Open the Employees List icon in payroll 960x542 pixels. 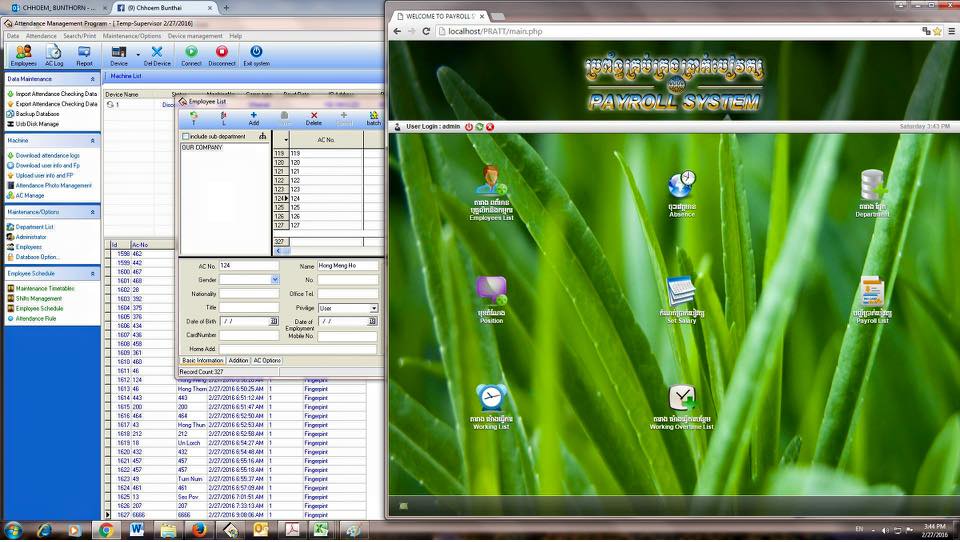(490, 183)
